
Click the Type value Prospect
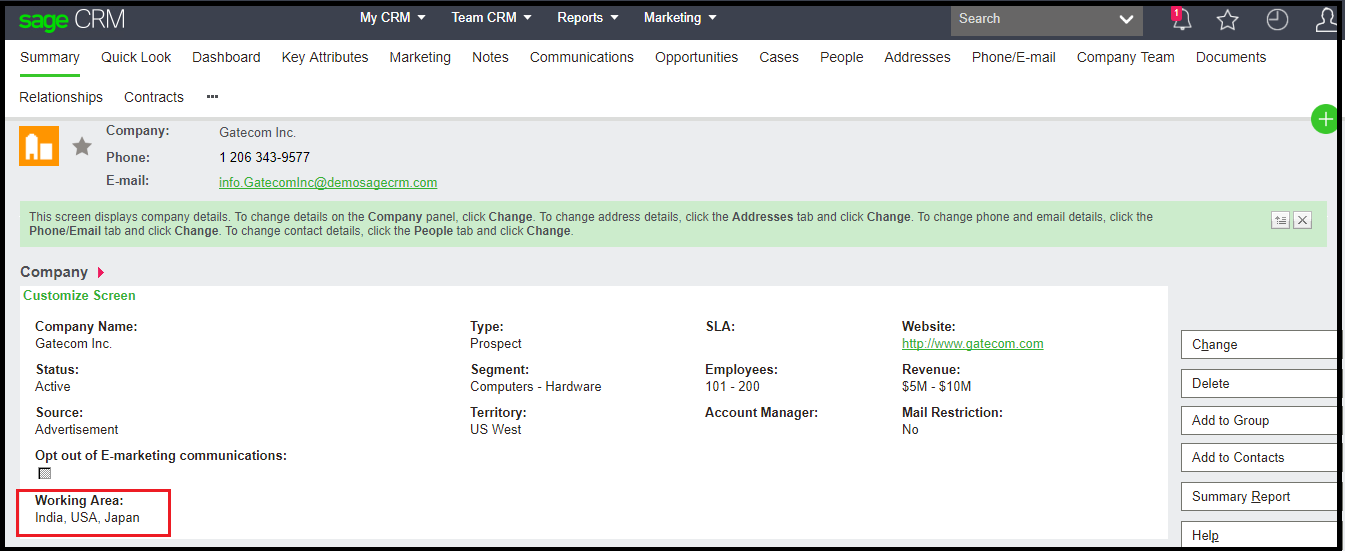(x=496, y=343)
